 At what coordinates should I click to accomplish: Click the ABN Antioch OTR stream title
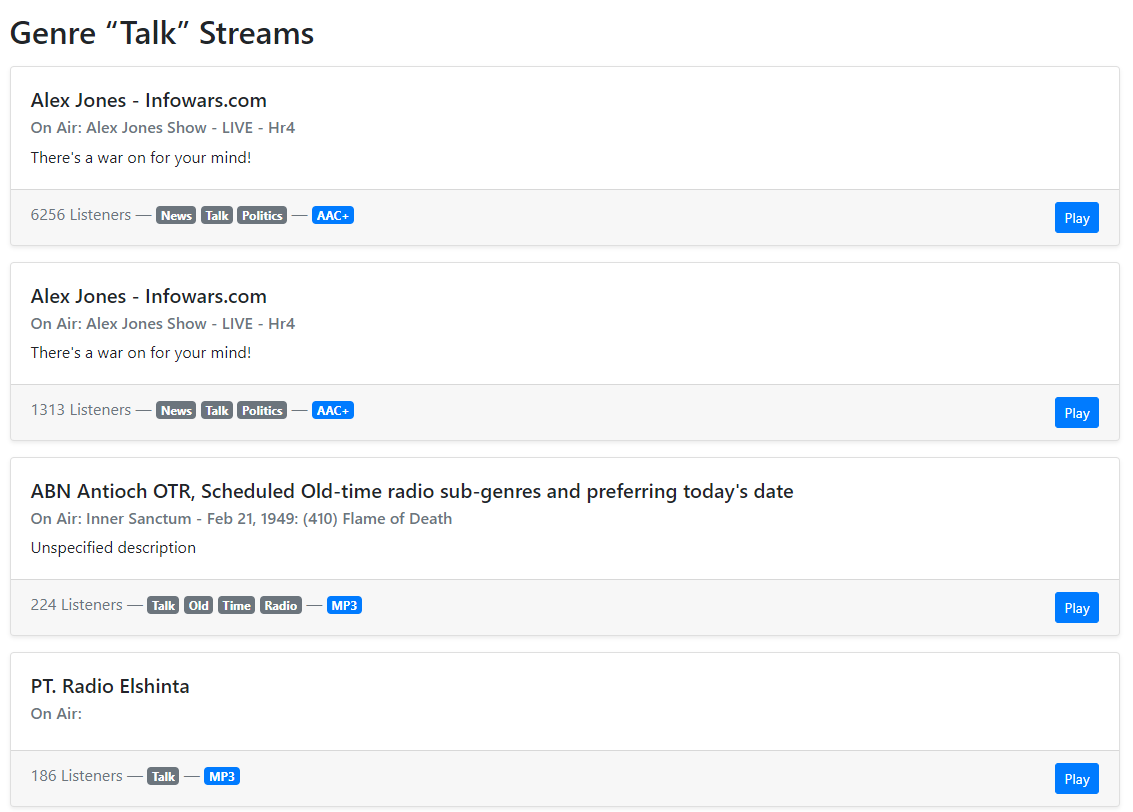[x=411, y=491]
